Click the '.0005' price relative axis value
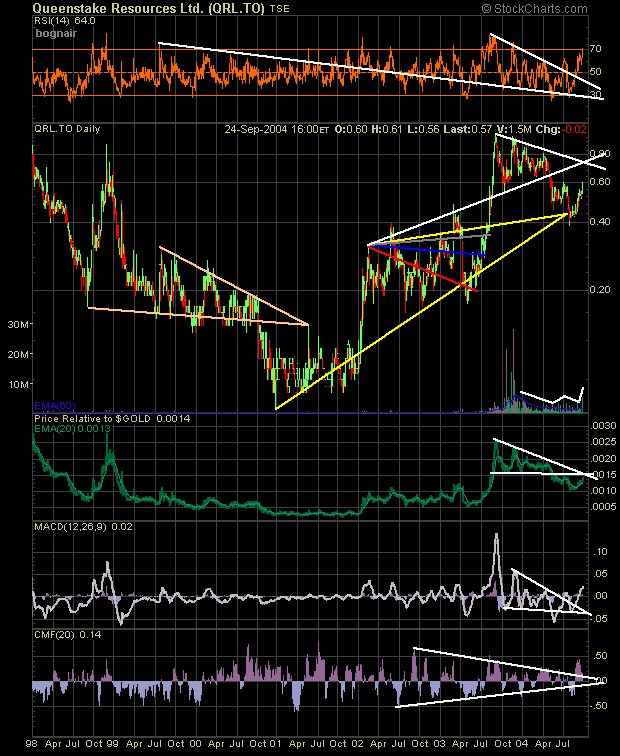Screen dimensions: 620x756 (x=603, y=507)
